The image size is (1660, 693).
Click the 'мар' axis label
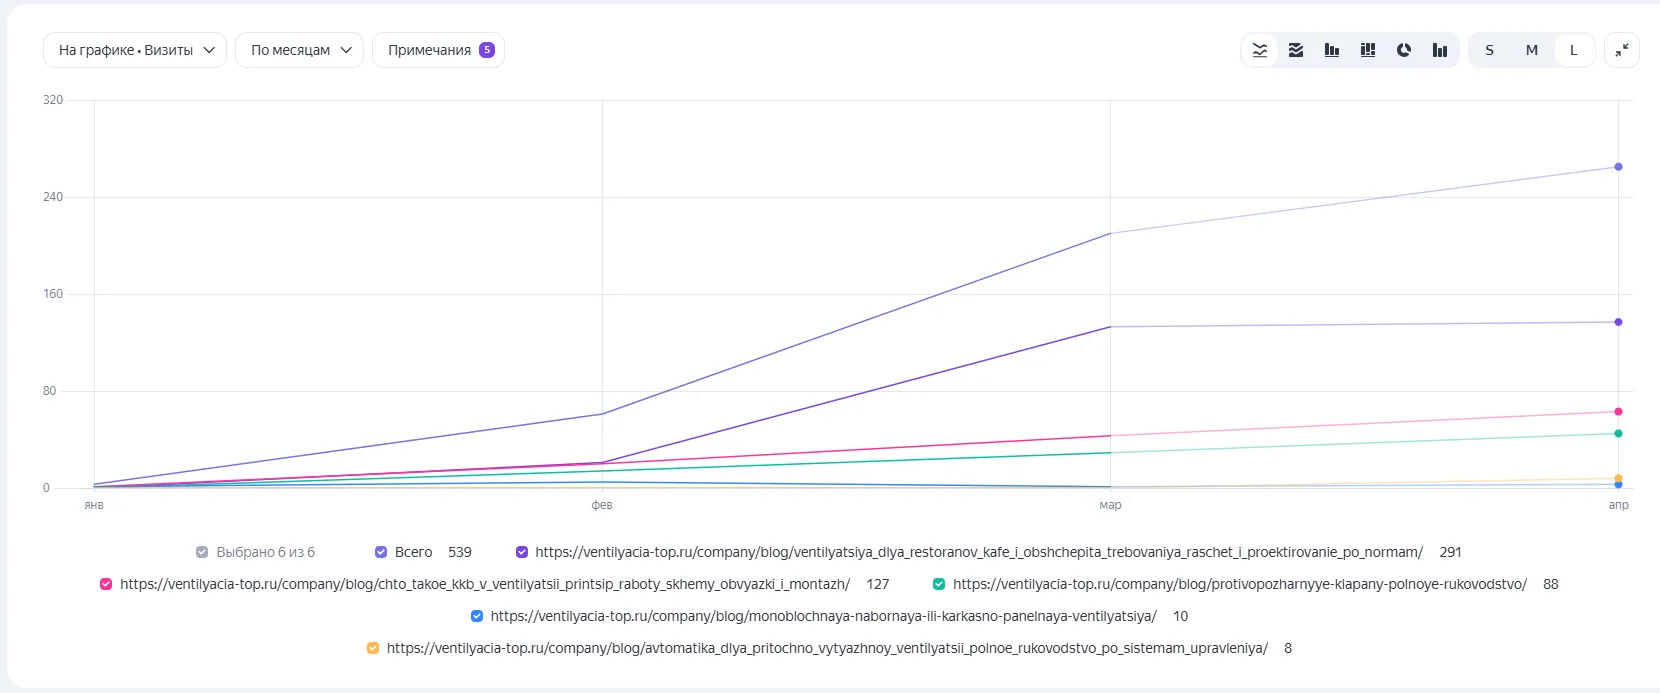[1110, 505]
